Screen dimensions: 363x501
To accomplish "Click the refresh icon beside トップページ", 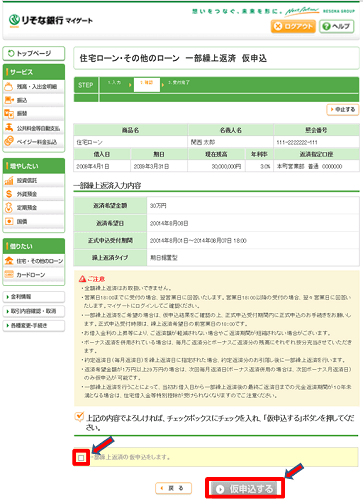I will [11, 53].
